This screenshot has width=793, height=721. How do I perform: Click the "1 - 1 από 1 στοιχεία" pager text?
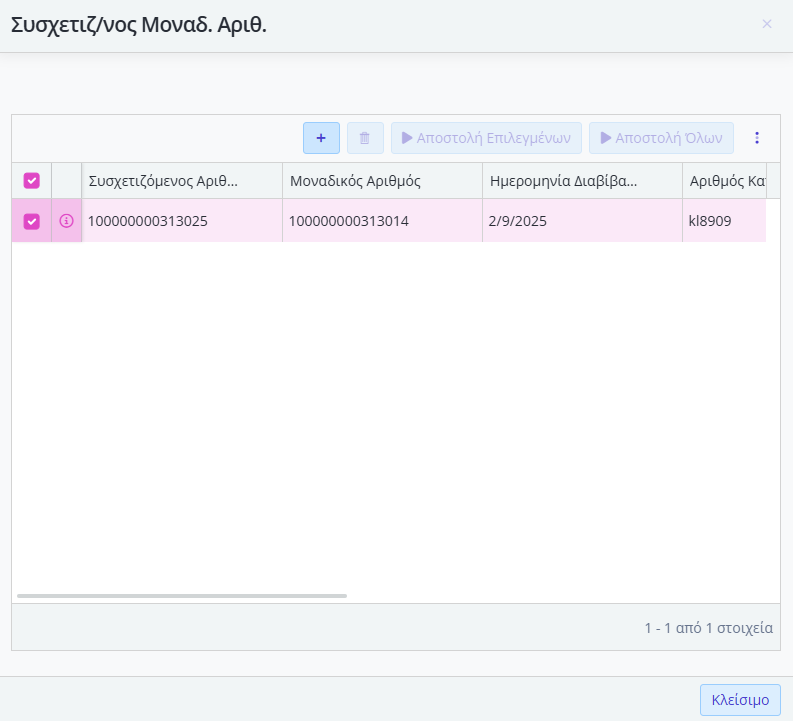point(708,628)
